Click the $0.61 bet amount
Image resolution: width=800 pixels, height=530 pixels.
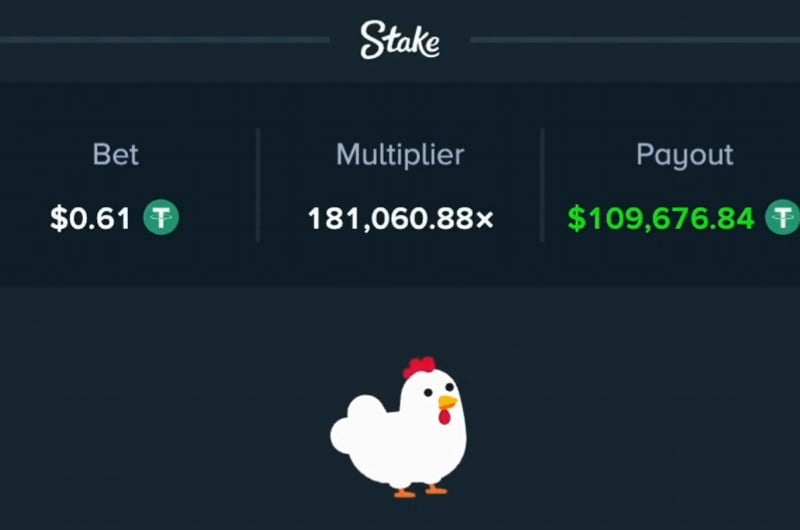pyautogui.click(x=90, y=217)
